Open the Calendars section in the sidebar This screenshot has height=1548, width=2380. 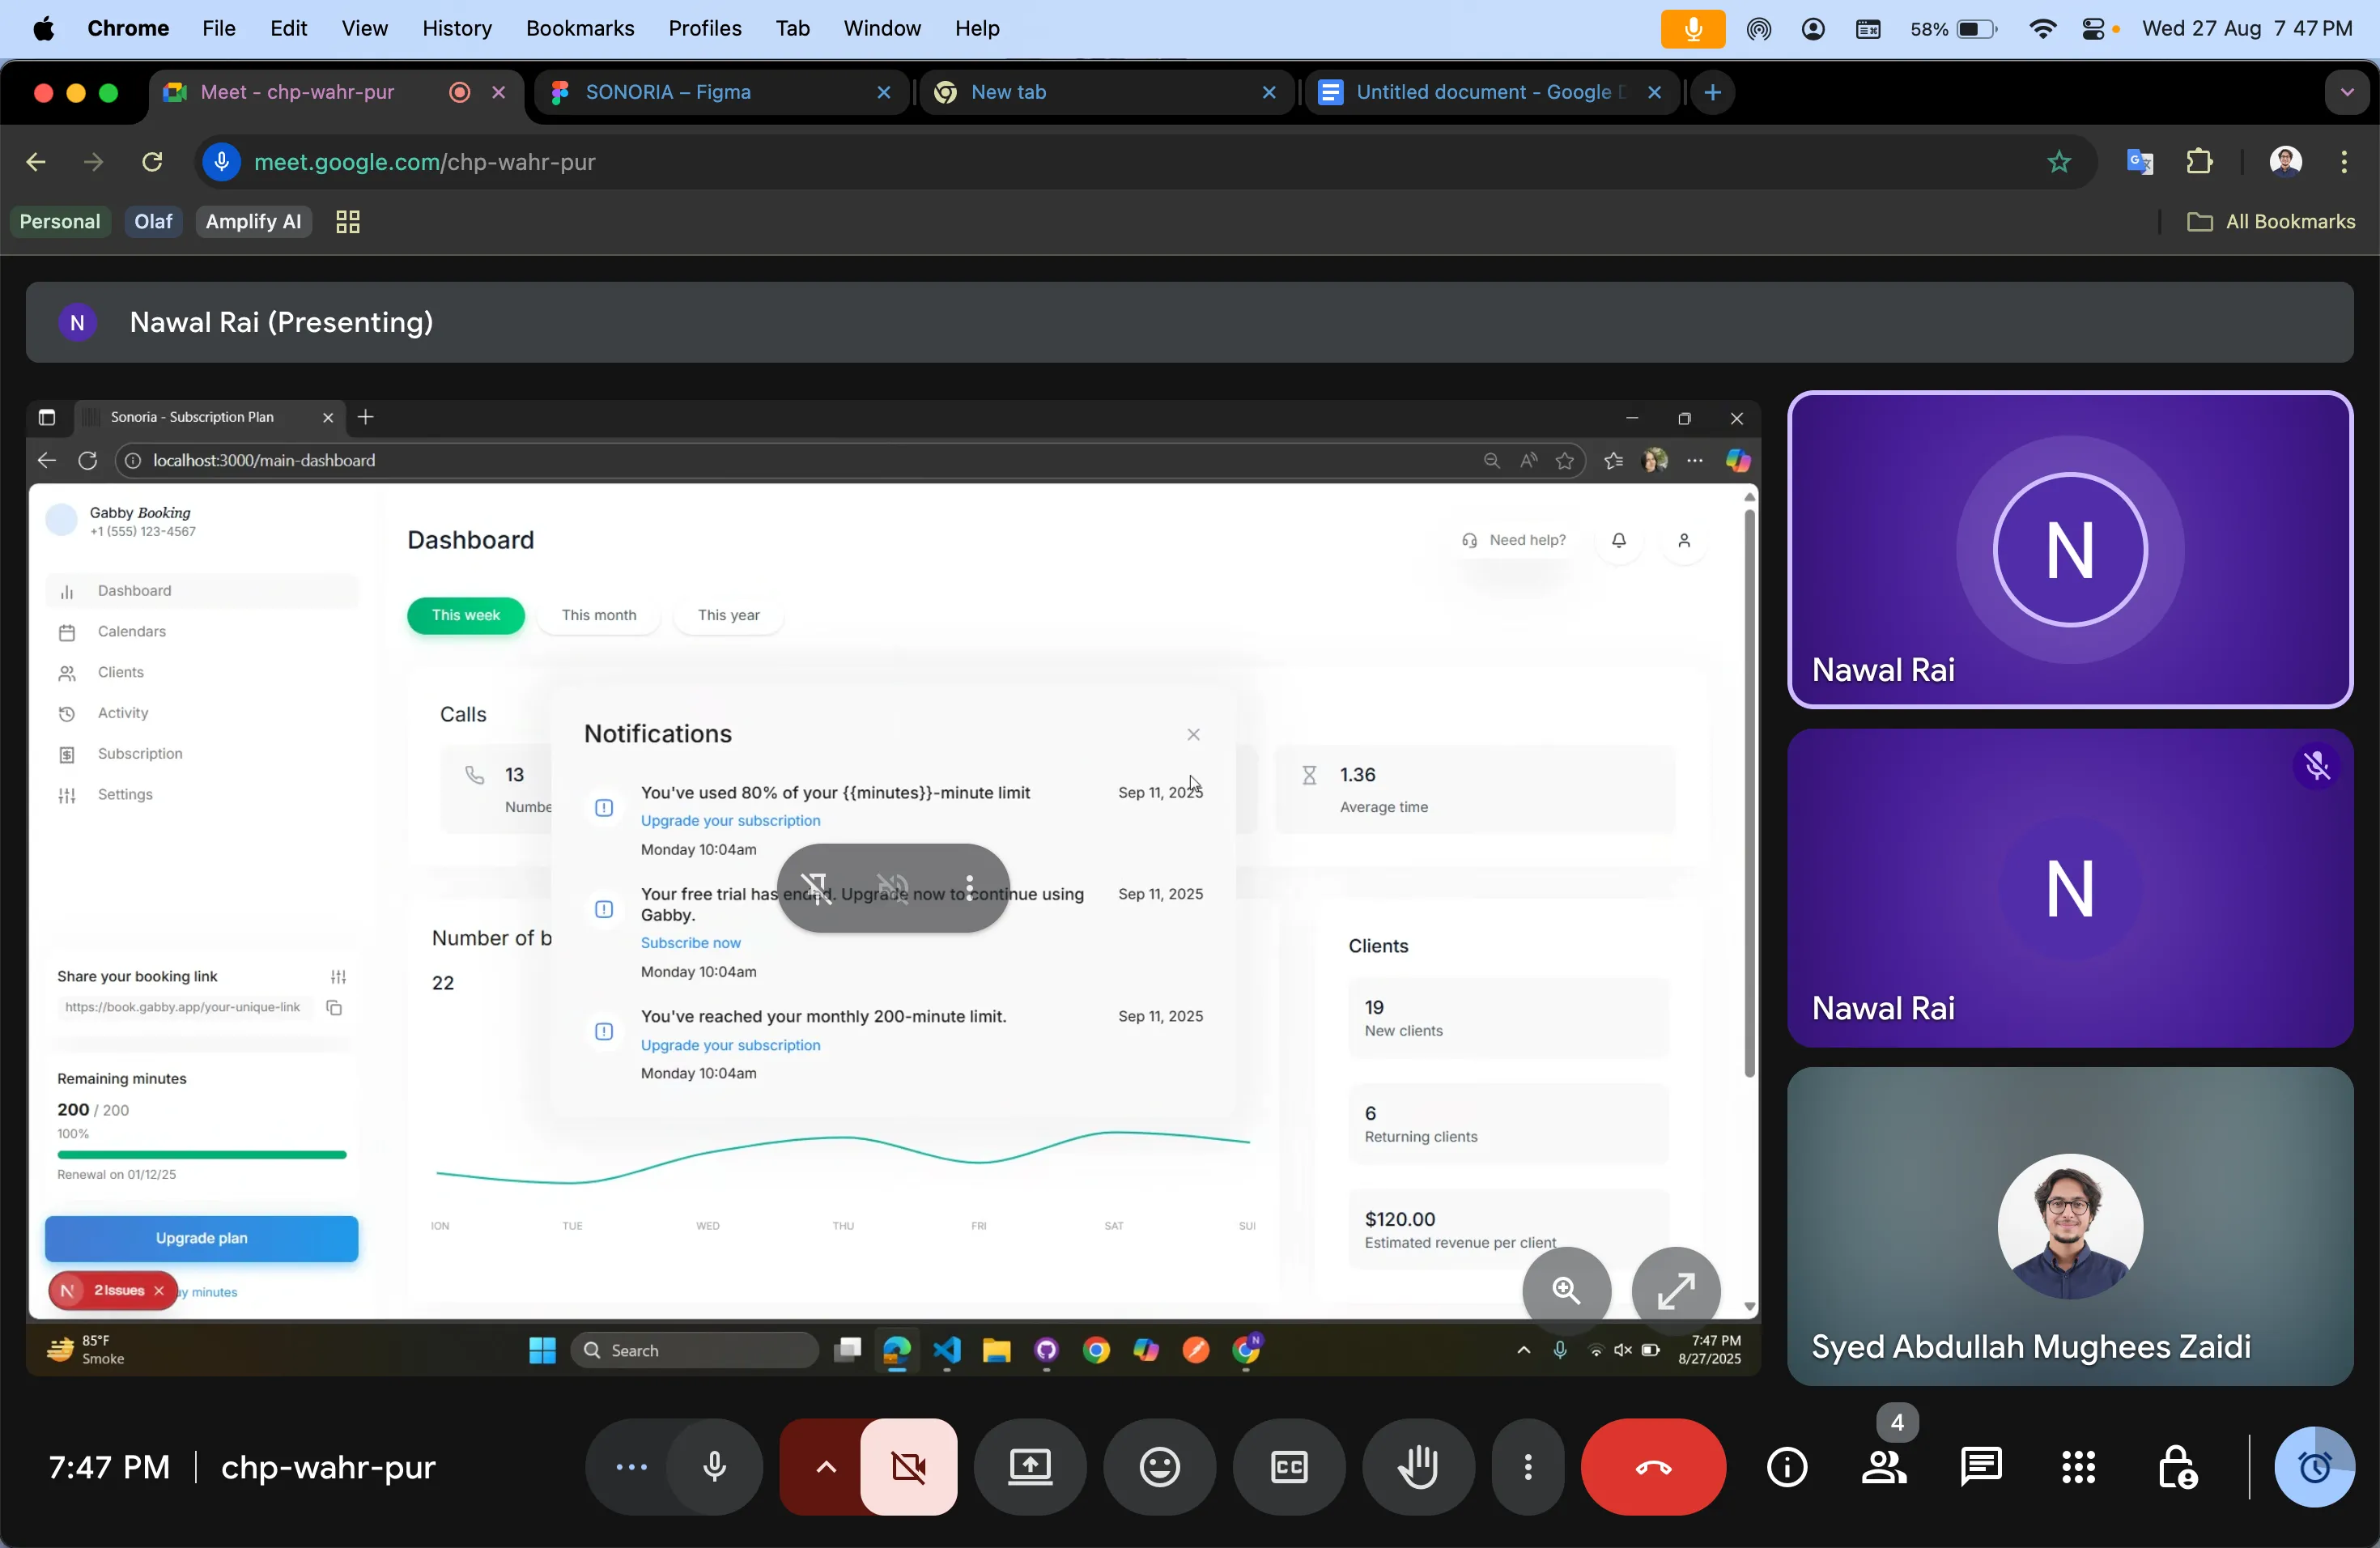(132, 631)
